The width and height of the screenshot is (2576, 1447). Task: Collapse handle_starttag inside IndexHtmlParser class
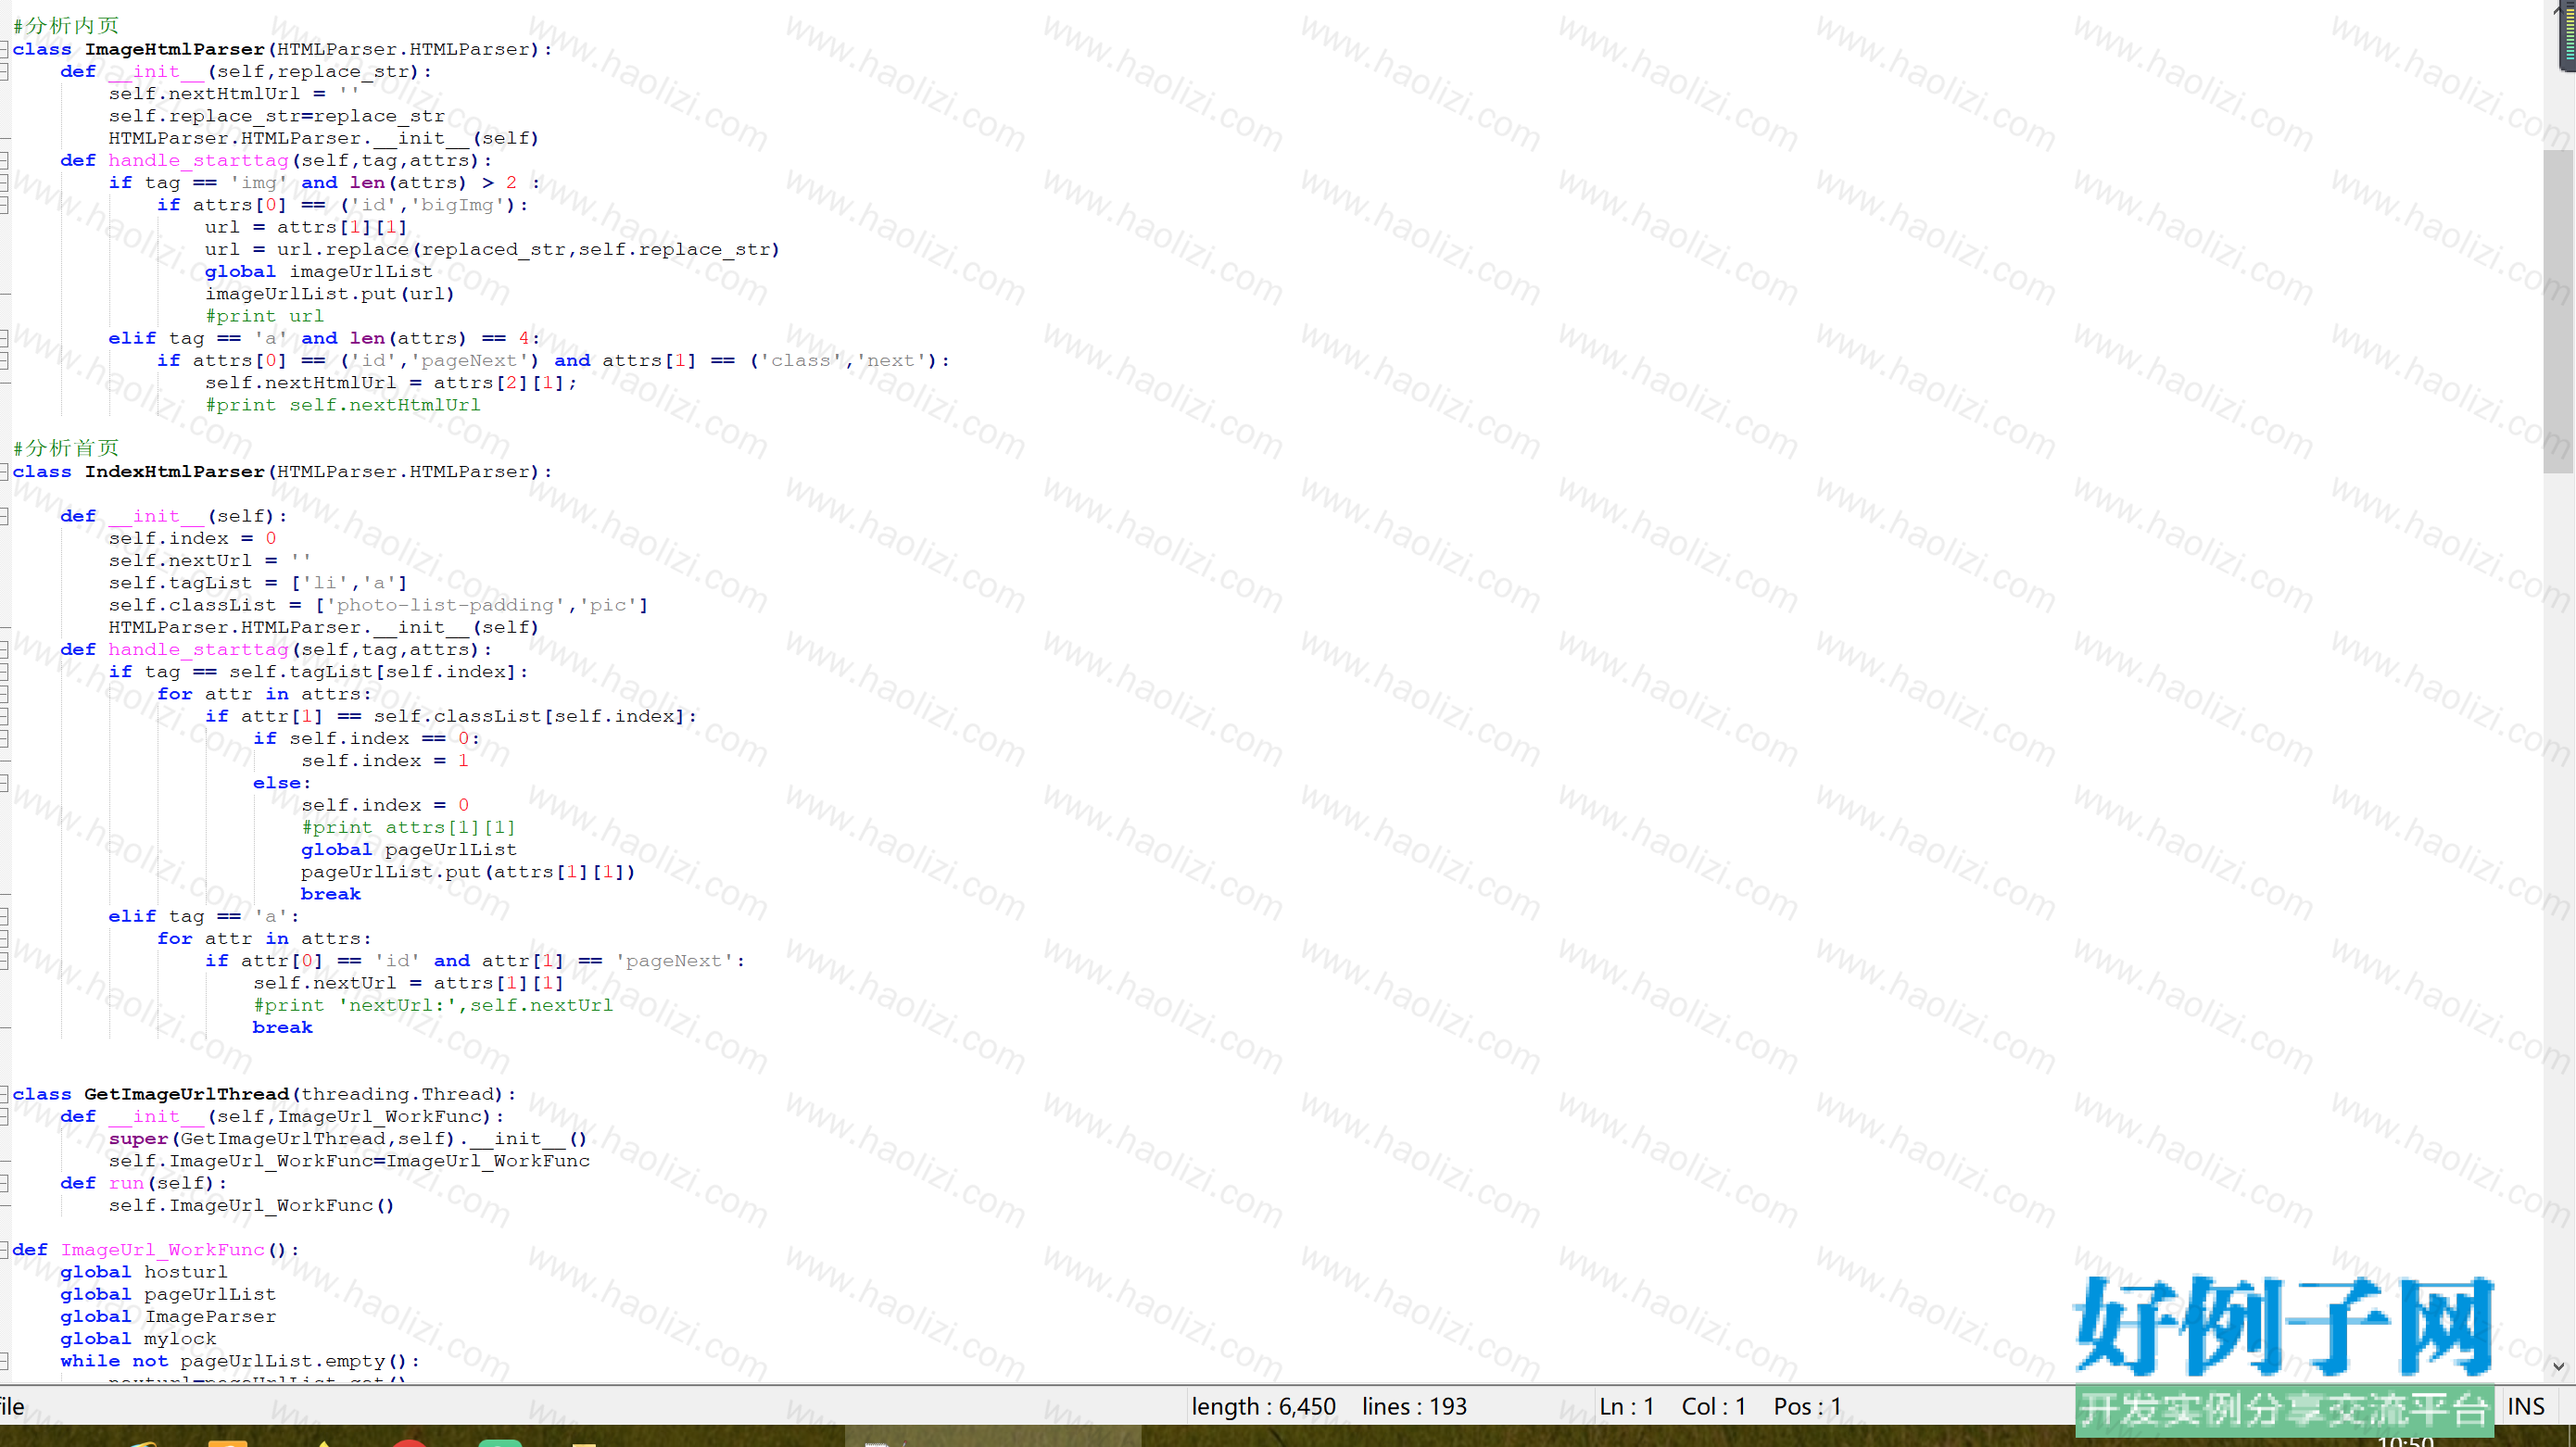[x=4, y=649]
